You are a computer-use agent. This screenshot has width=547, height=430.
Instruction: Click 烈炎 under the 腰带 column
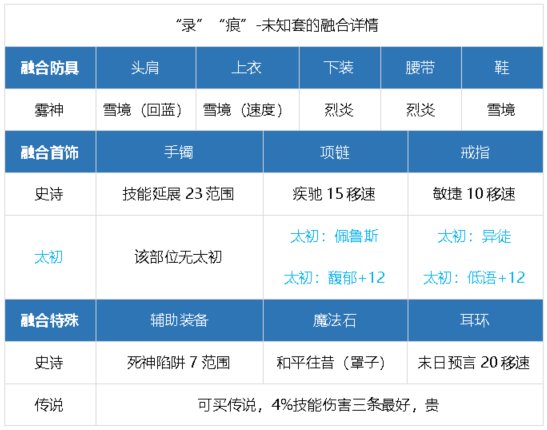point(421,110)
